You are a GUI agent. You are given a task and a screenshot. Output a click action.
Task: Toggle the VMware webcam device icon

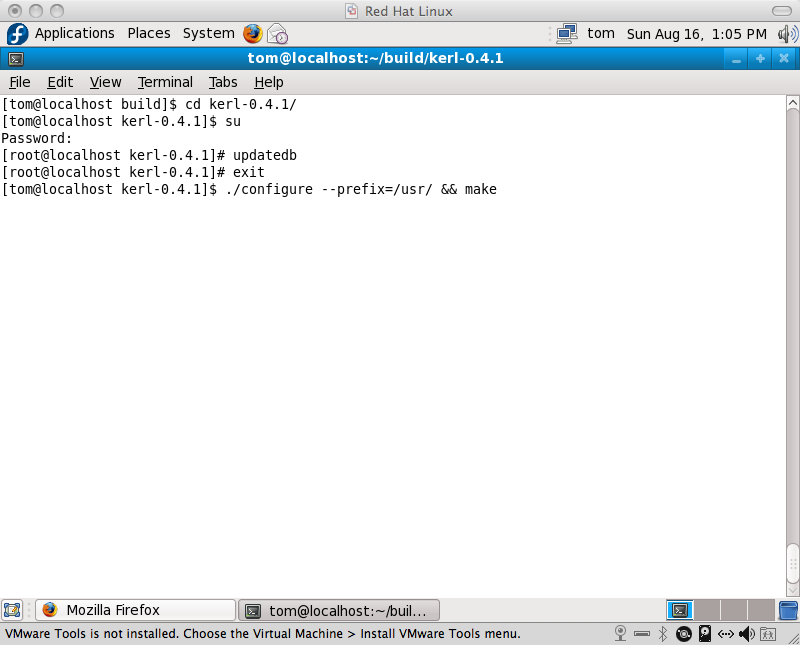[620, 634]
